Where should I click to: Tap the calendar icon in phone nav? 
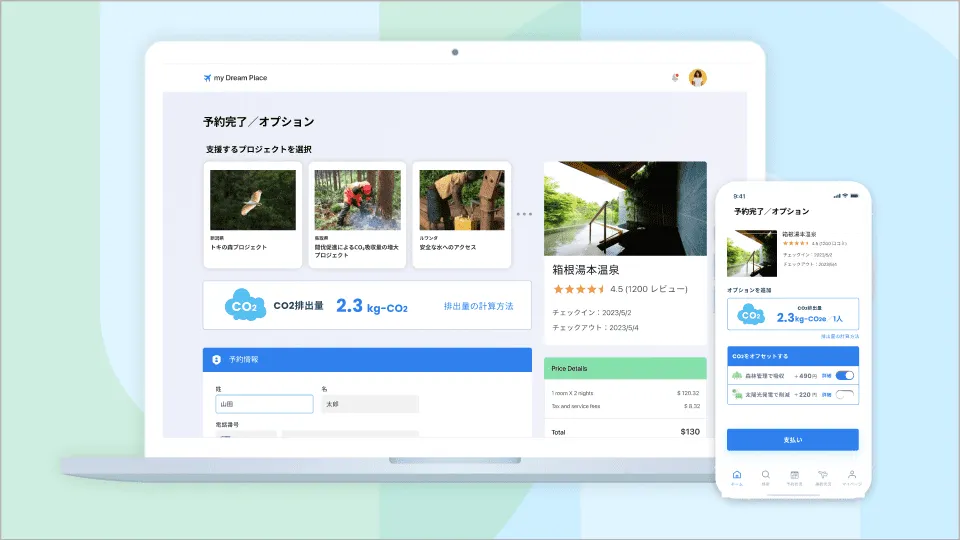coord(794,475)
